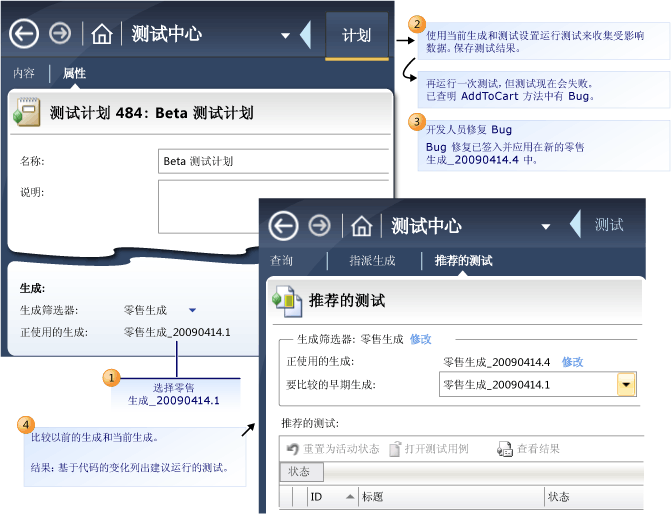Switch to the 属性 tab
The width and height of the screenshot is (671, 522).
(x=74, y=73)
